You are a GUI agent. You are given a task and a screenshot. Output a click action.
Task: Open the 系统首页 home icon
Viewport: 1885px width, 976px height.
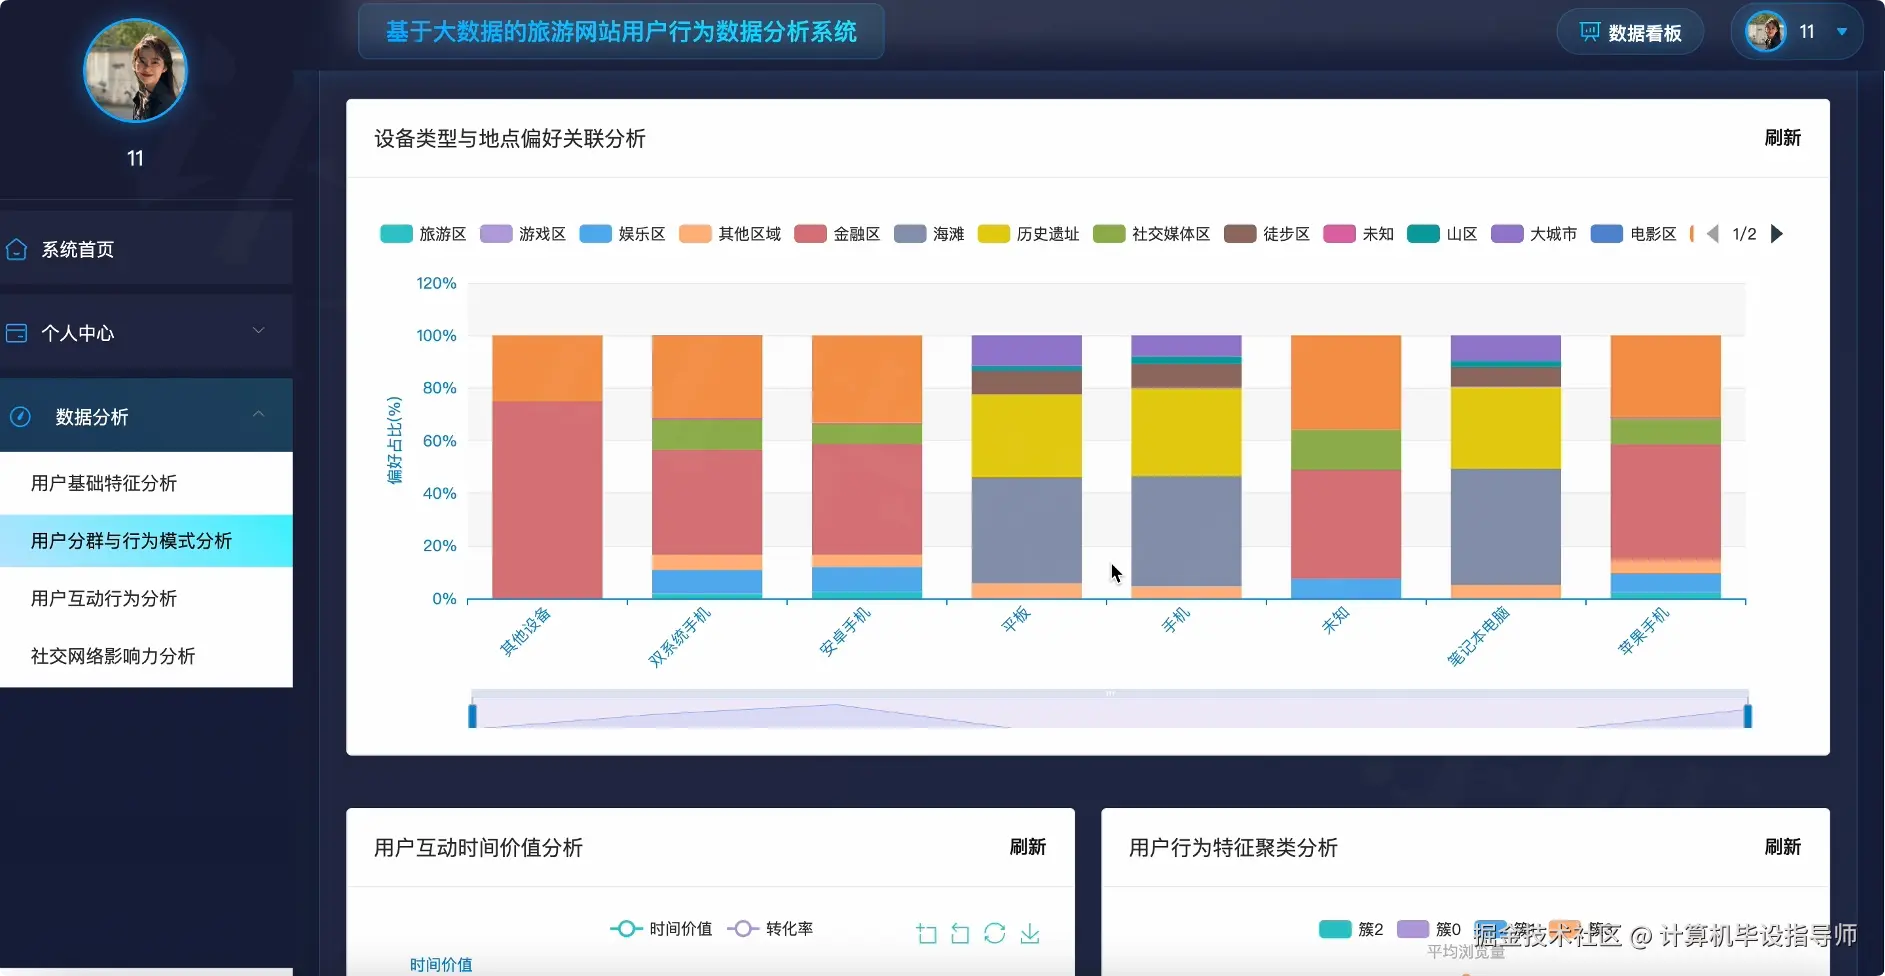click(16, 249)
